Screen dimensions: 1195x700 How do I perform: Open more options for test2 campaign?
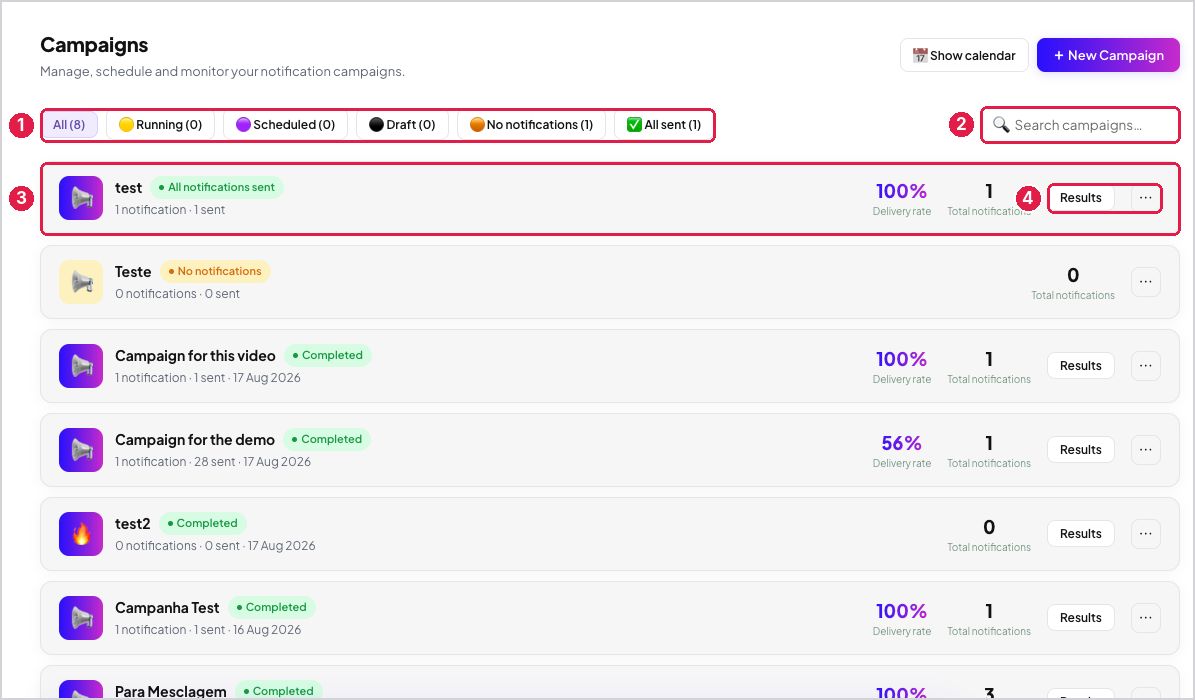pos(1145,534)
